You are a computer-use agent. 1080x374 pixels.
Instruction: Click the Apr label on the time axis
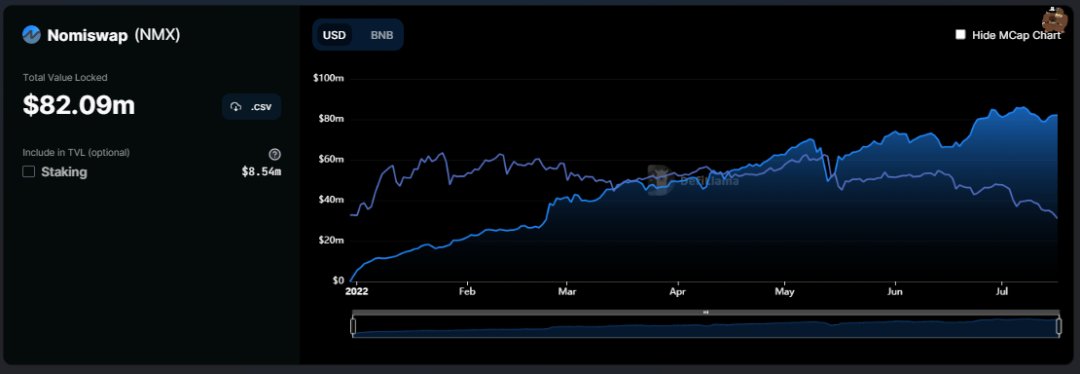click(678, 292)
